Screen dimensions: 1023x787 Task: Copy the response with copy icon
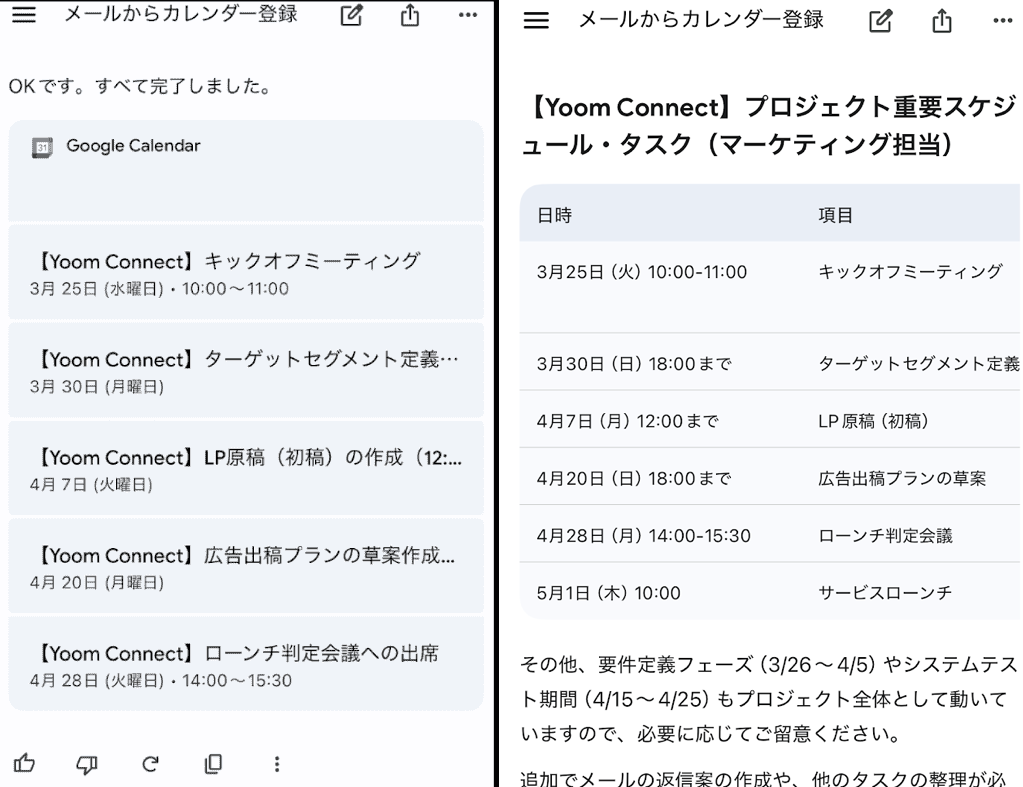(213, 764)
